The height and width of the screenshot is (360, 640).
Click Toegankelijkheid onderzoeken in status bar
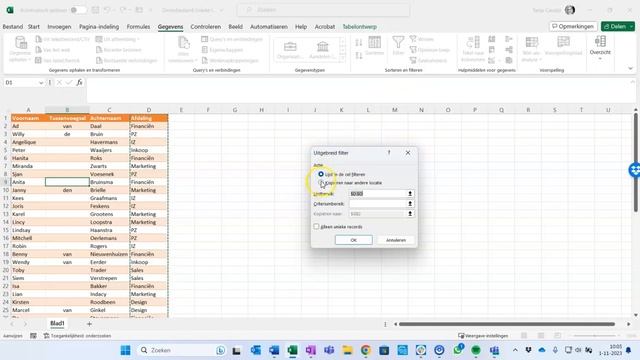[x=77, y=336]
